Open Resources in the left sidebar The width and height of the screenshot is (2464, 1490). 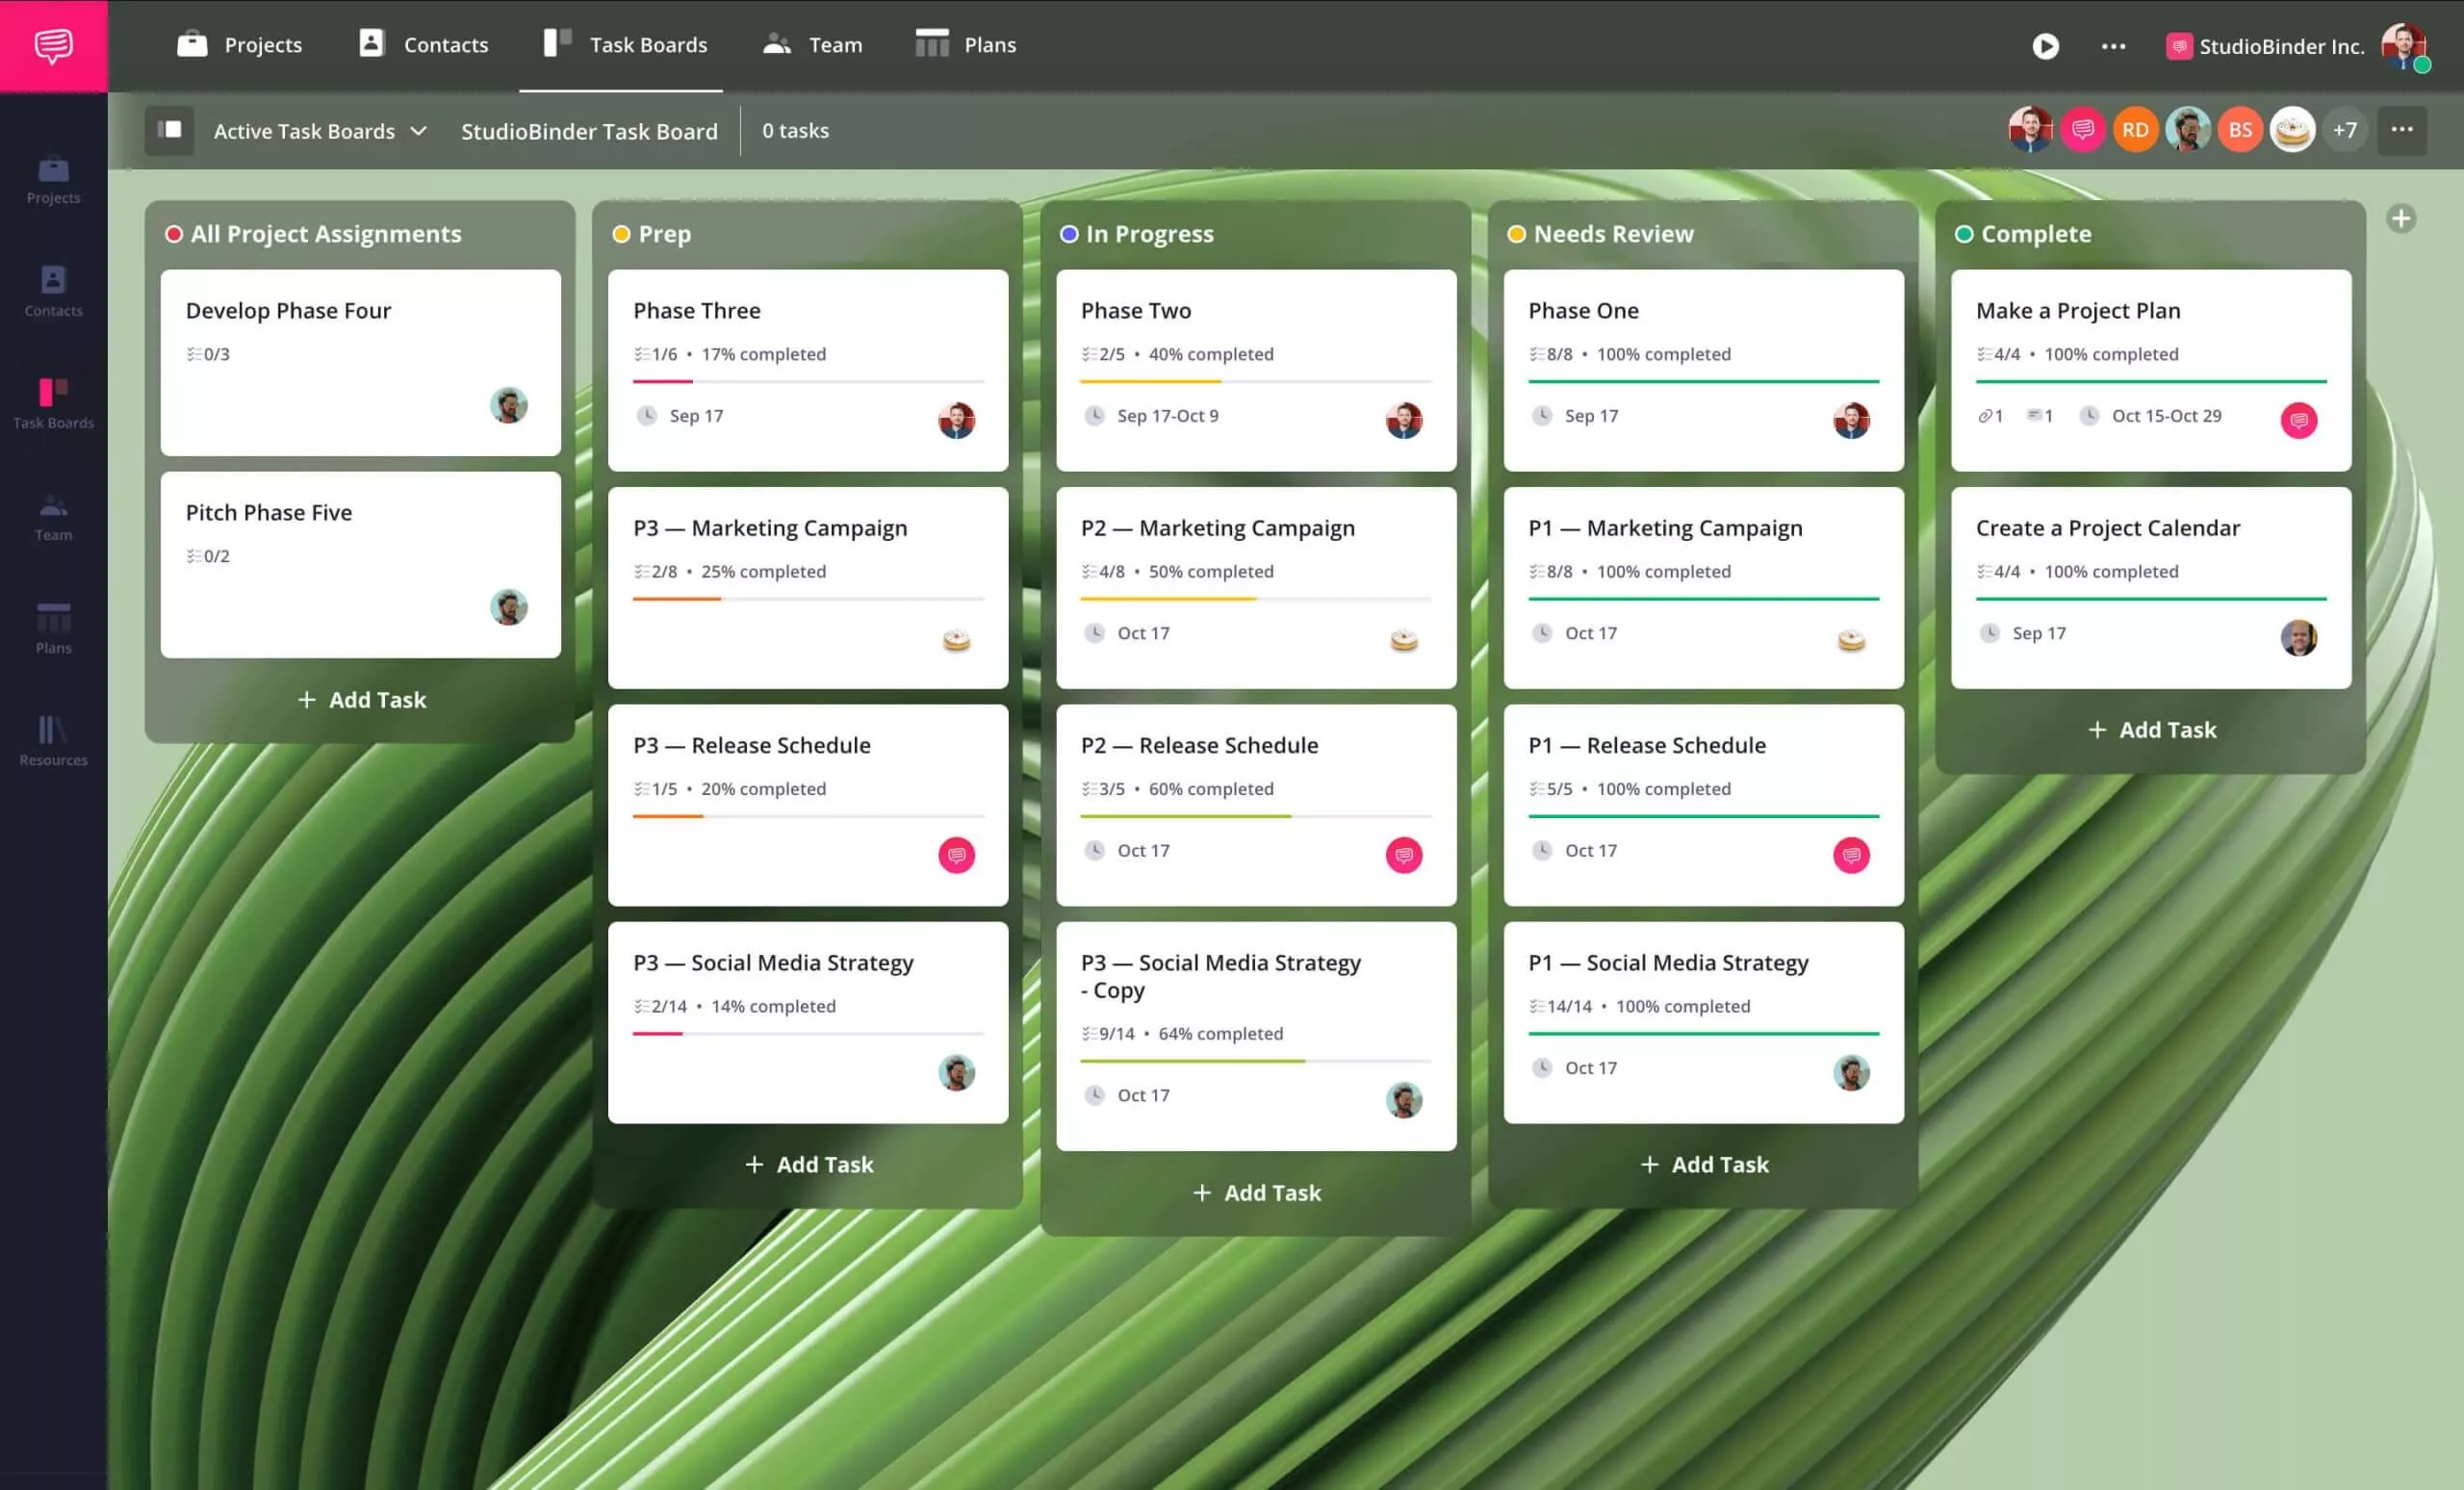coord(53,740)
